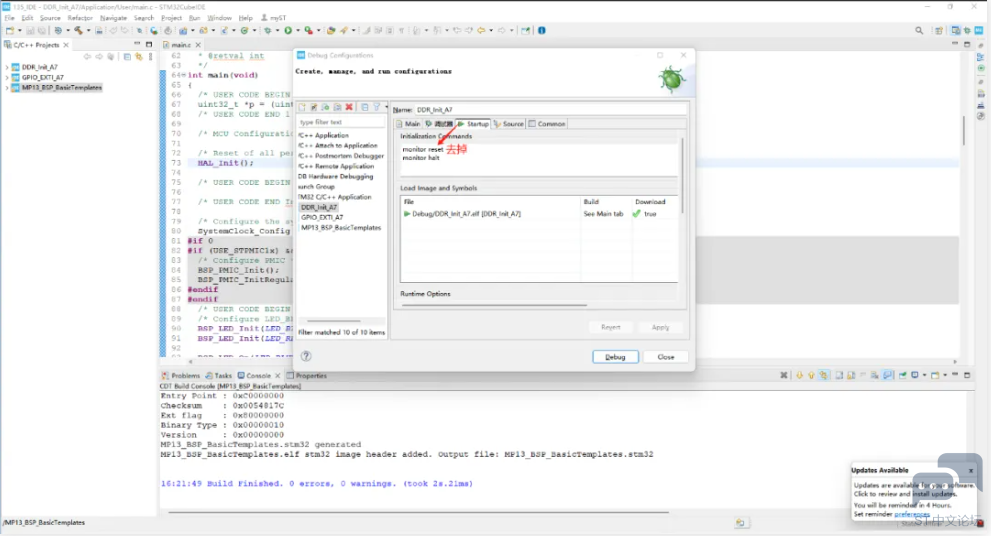
Task: Expand the GPIO_EXTI_A7 project node
Action: coord(7,77)
